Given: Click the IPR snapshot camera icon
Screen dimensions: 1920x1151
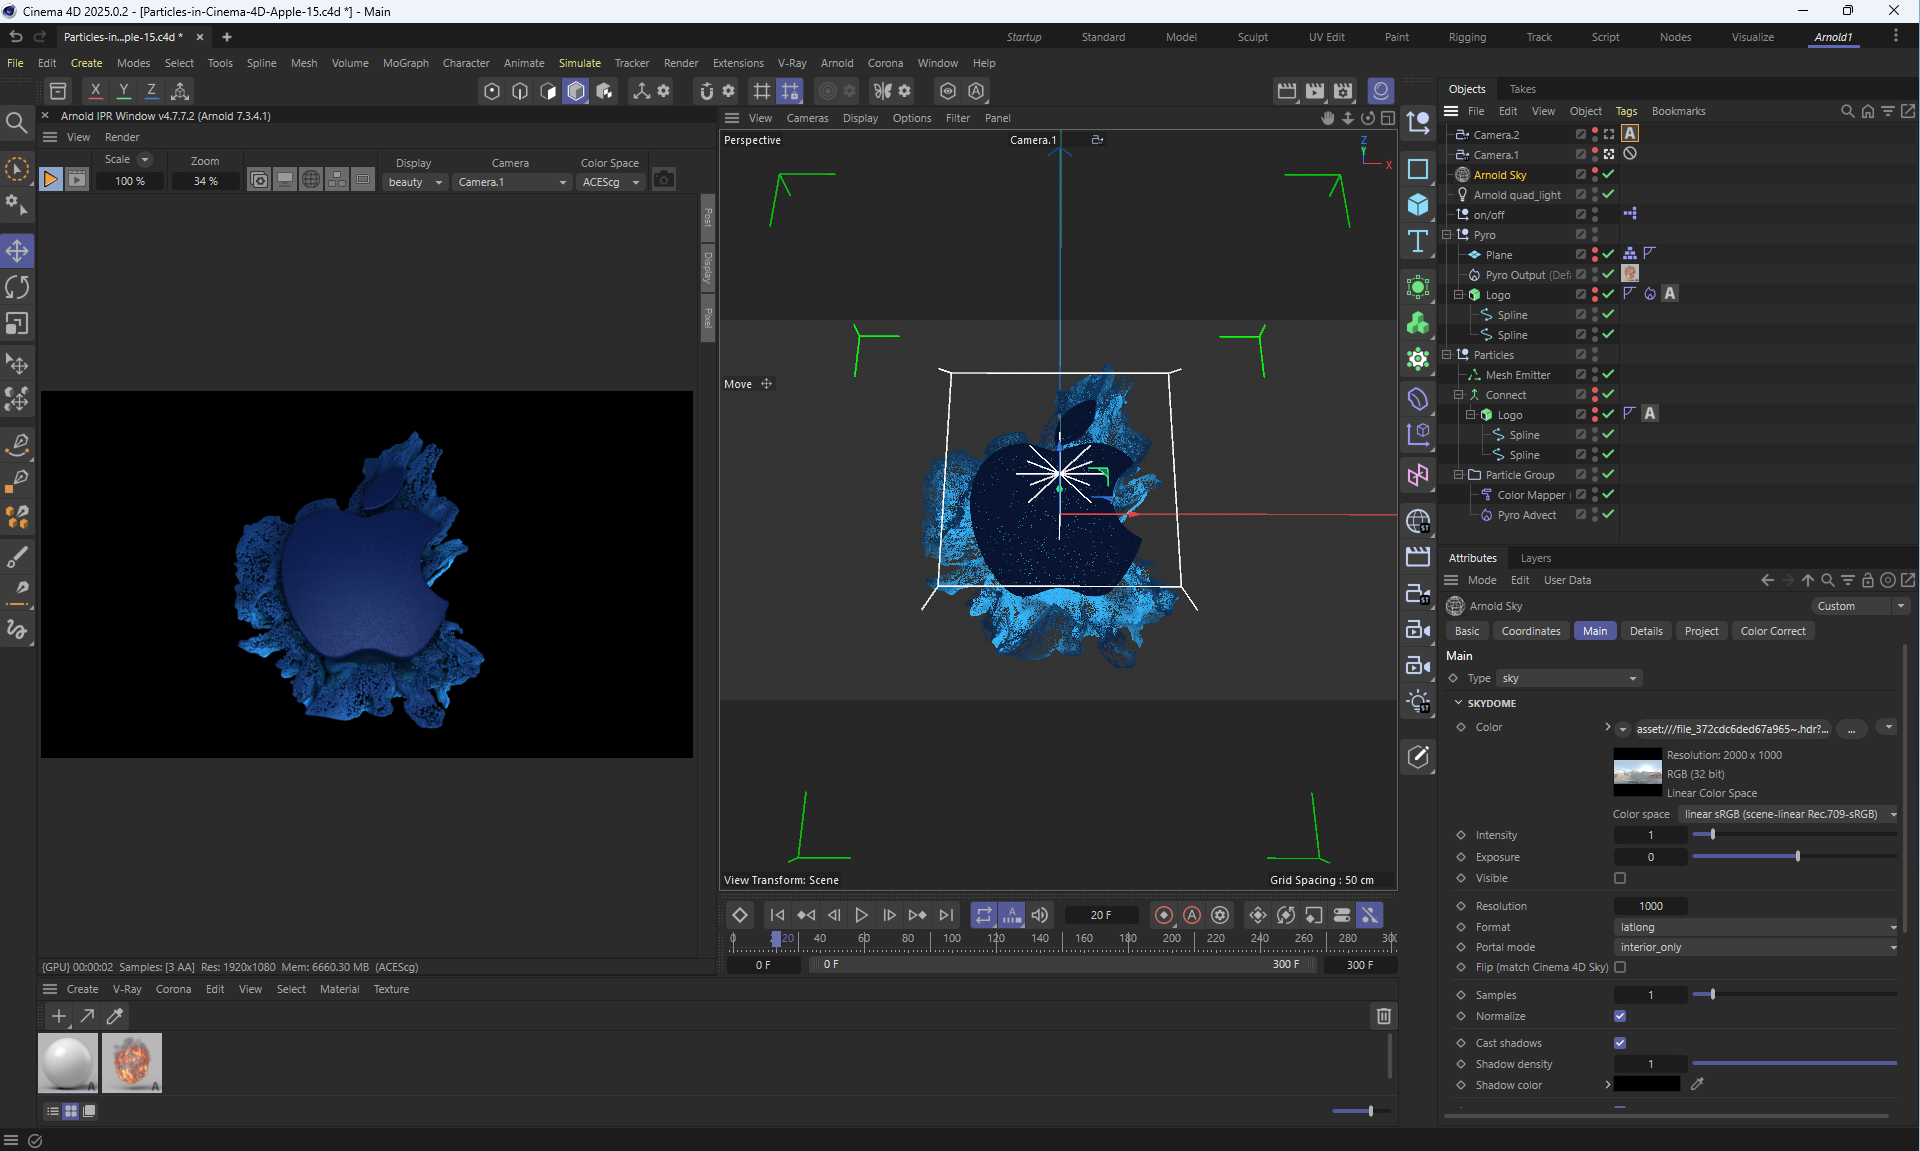Looking at the screenshot, I should click(x=663, y=180).
